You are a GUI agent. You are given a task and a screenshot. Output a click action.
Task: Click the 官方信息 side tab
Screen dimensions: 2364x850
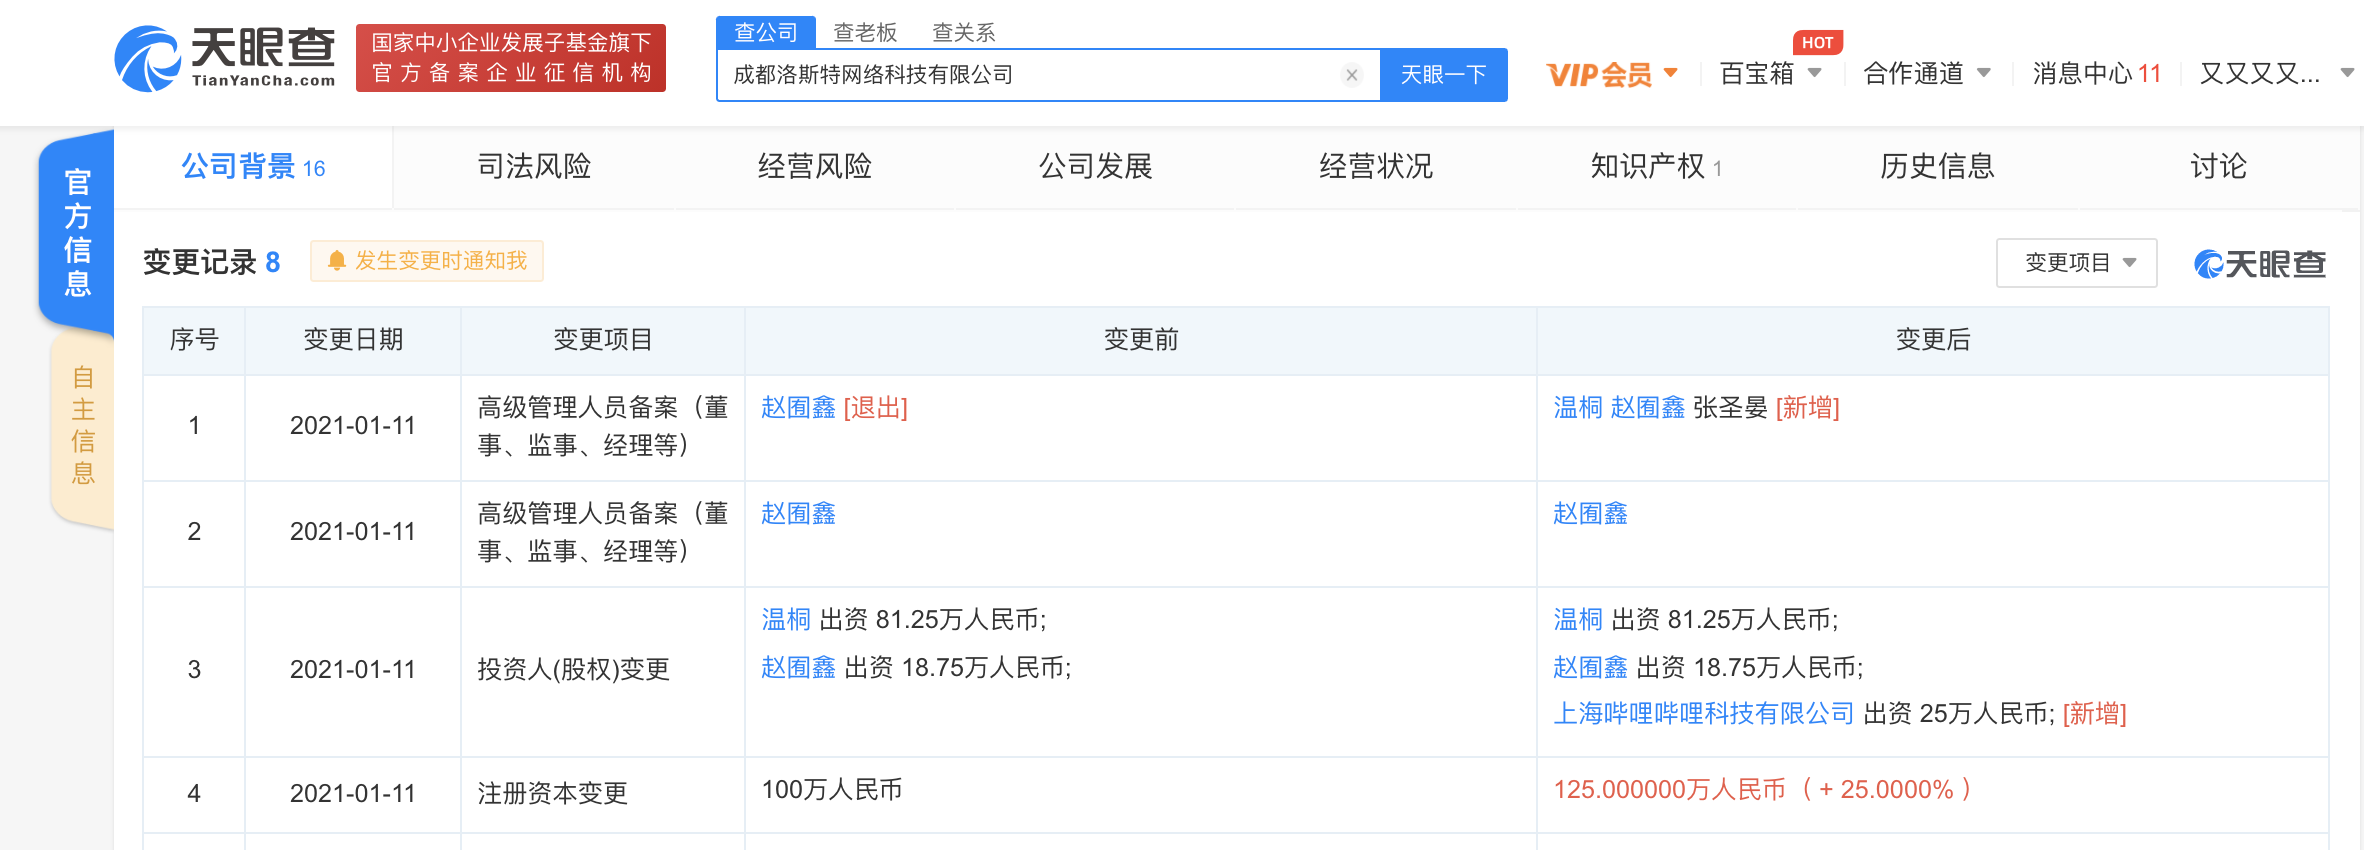click(77, 233)
